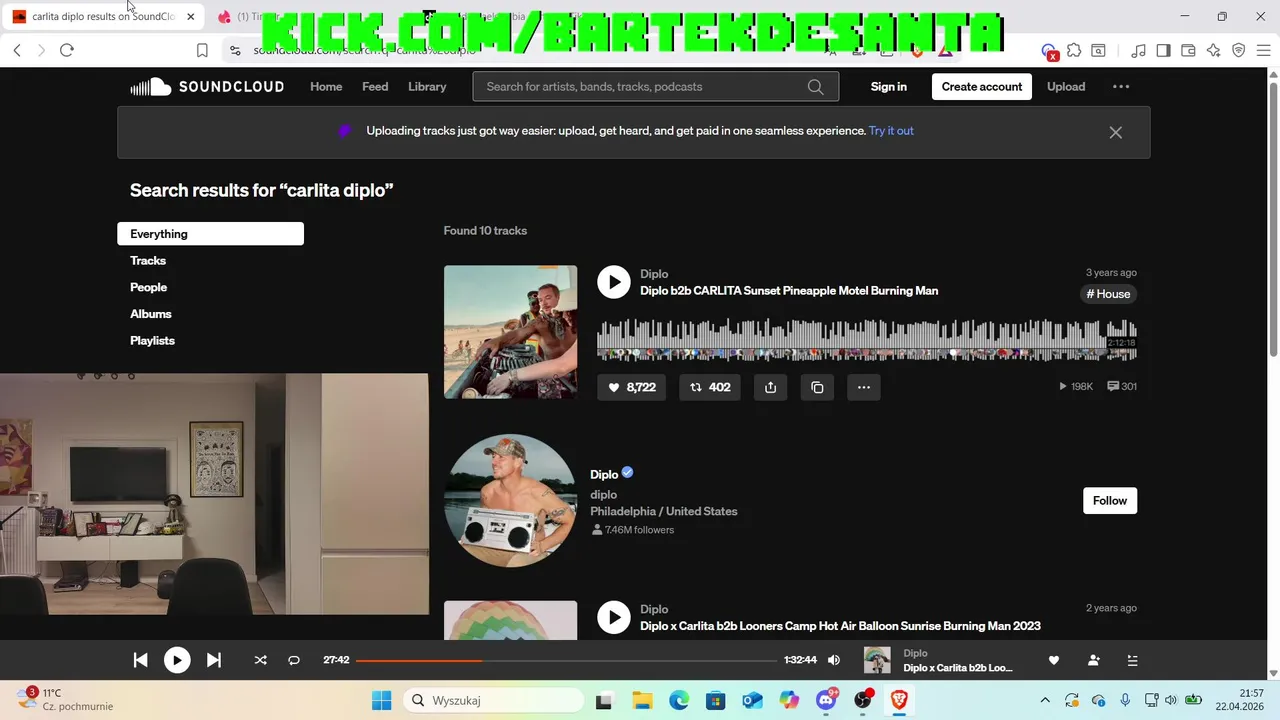Image resolution: width=1280 pixels, height=720 pixels.
Task: Seek within the Pineapple Motel waveform
Action: [x=867, y=340]
